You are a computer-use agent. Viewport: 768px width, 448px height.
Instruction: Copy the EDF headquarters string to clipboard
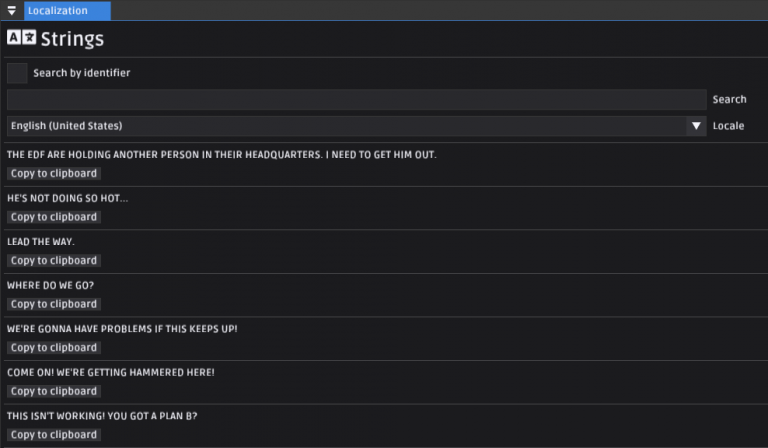(x=54, y=173)
